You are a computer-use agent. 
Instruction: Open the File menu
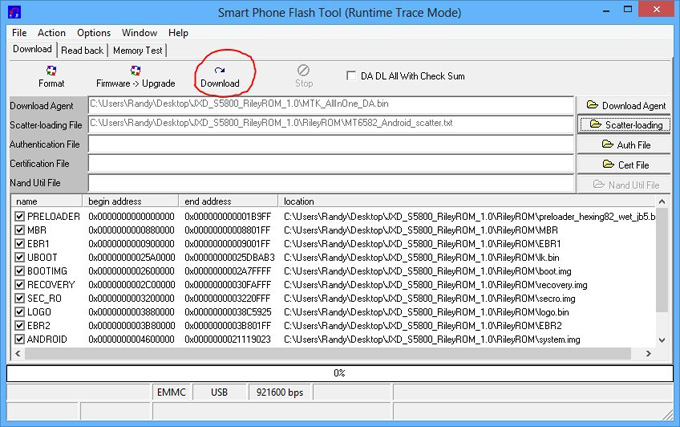(19, 33)
